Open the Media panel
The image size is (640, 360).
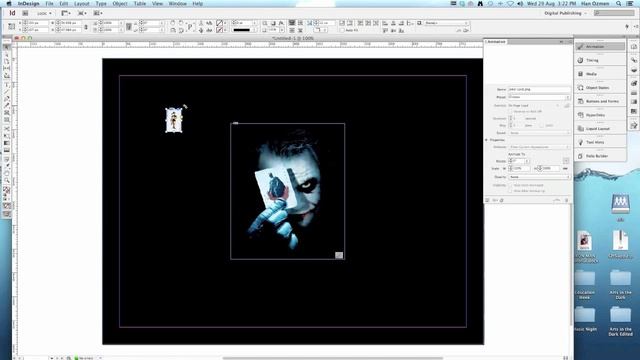click(600, 74)
